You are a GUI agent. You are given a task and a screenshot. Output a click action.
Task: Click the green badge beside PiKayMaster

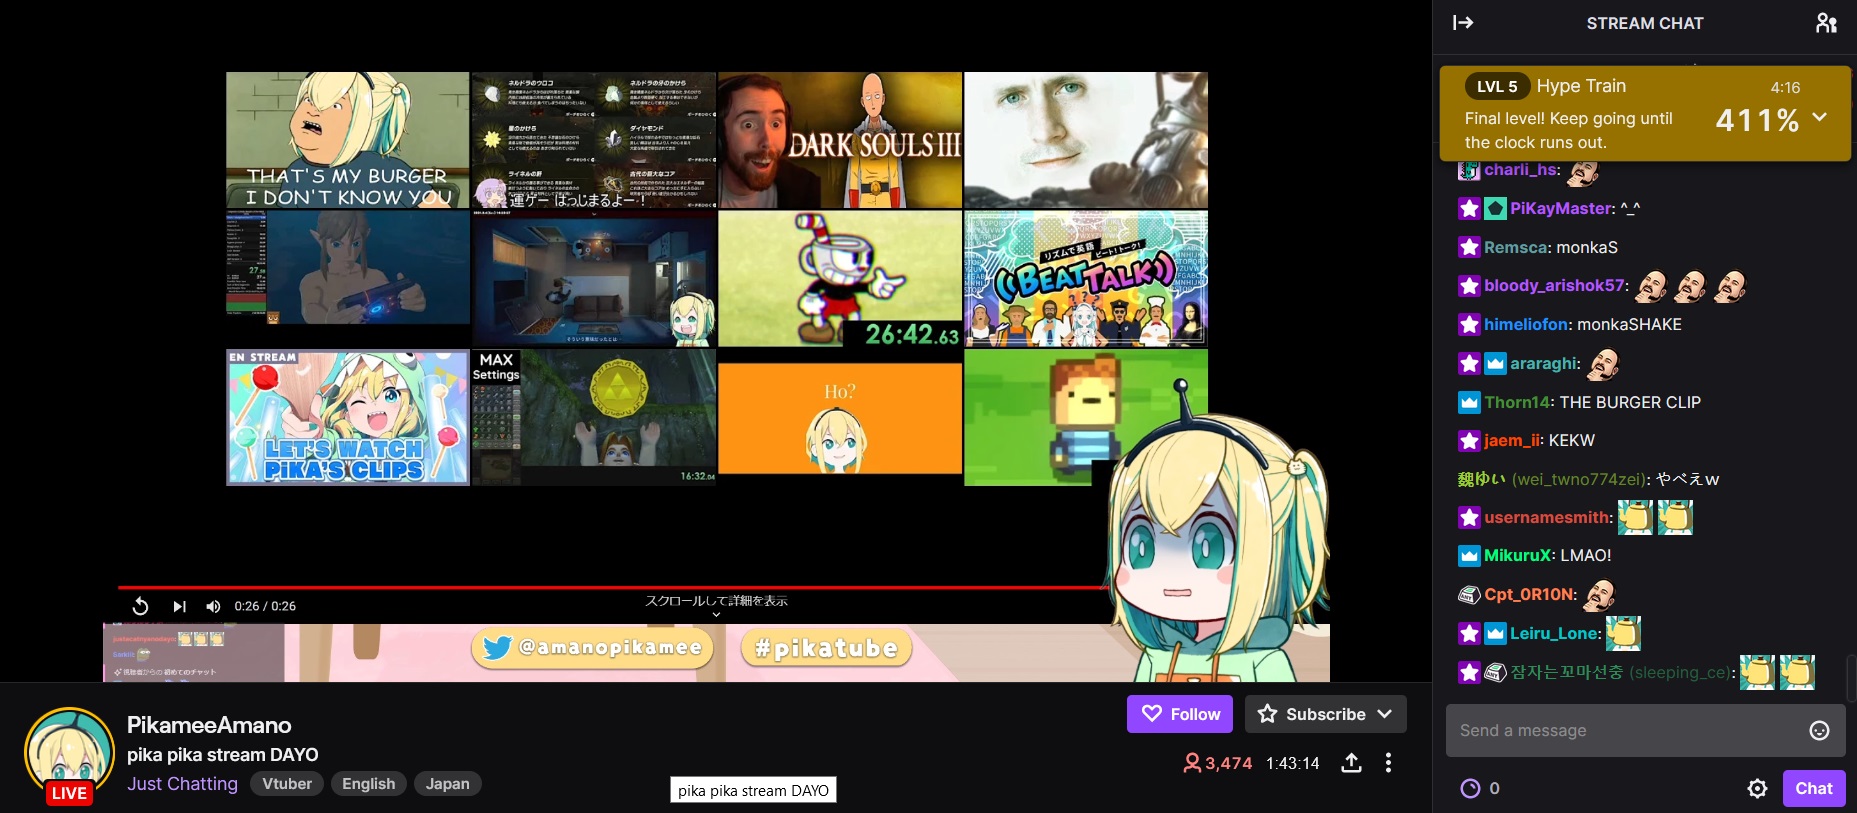click(x=1495, y=209)
